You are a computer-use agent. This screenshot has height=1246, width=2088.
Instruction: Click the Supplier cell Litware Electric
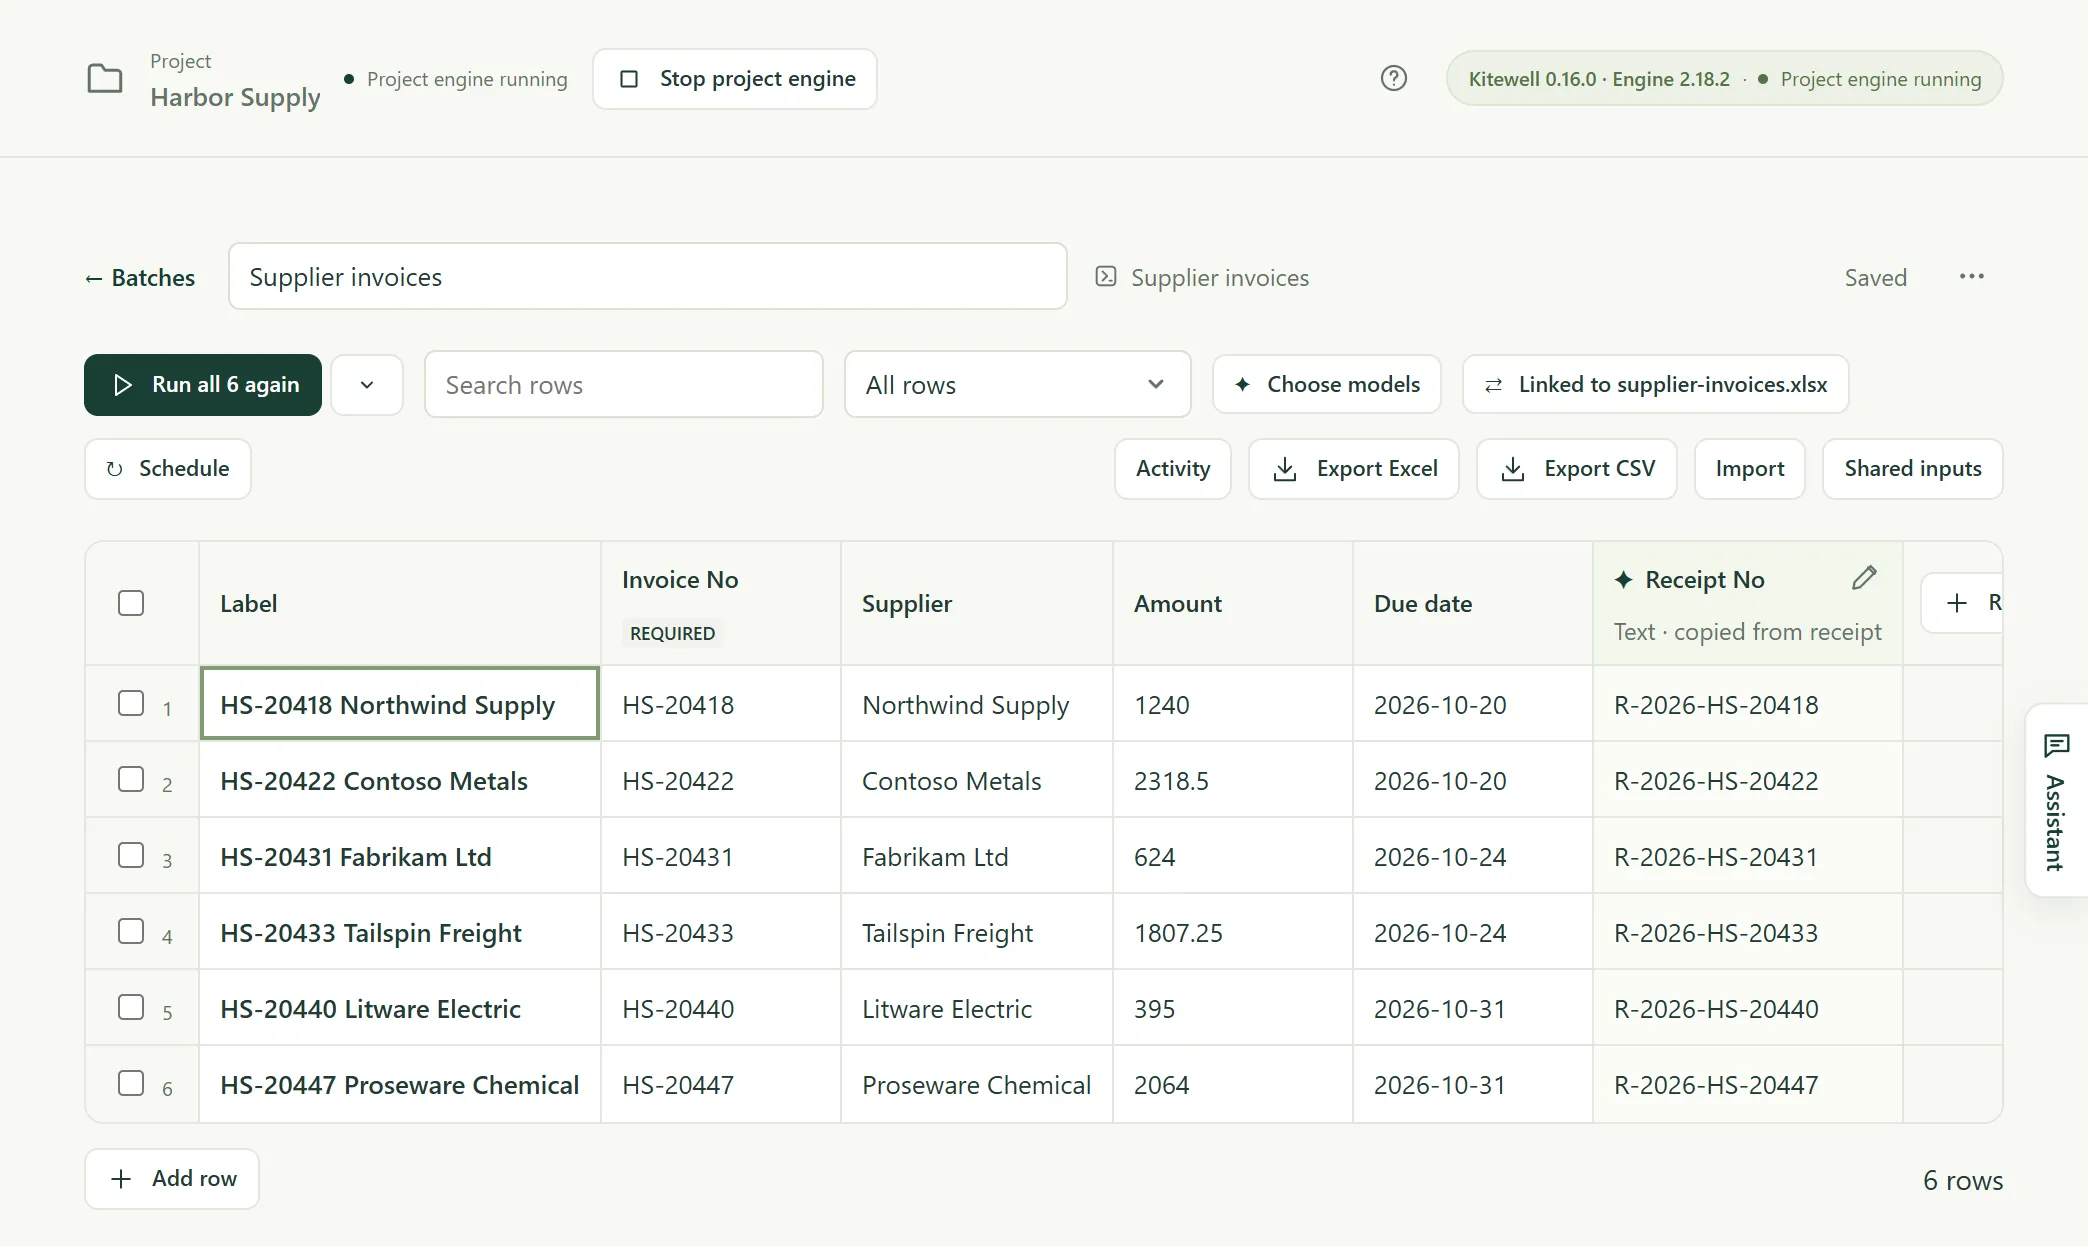coord(976,1008)
